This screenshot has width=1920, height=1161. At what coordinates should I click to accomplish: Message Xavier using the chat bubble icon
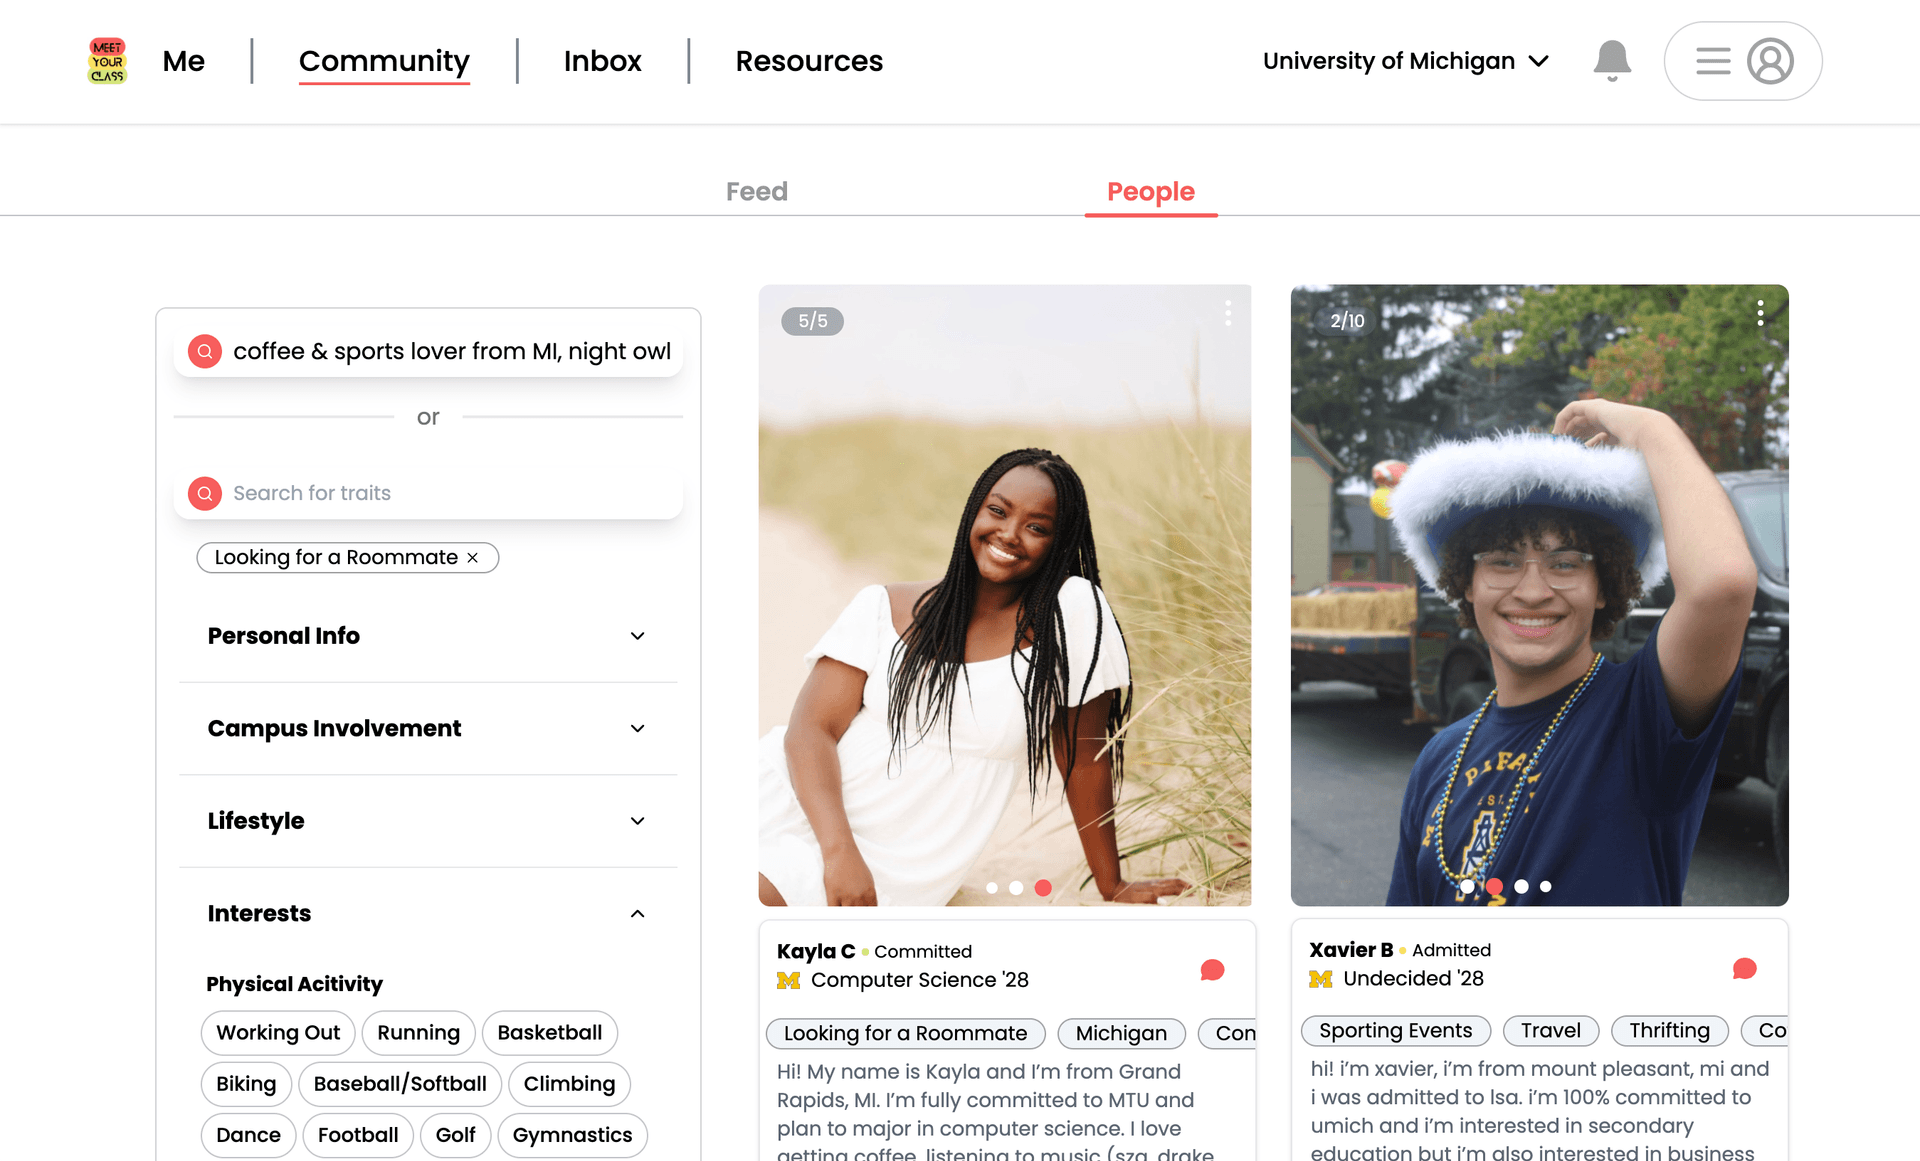pyautogui.click(x=1746, y=966)
